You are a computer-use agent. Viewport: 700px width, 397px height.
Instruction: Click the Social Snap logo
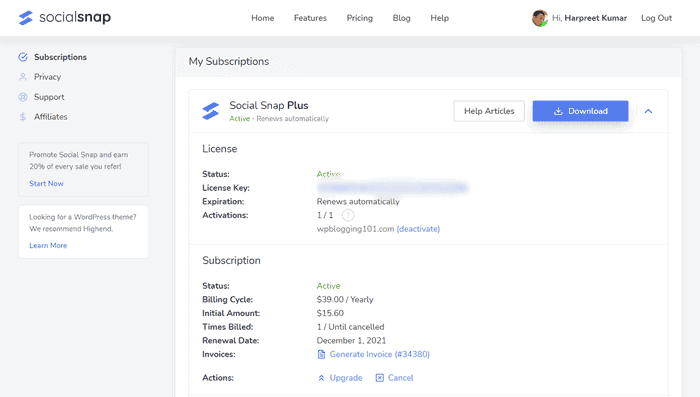pos(65,18)
